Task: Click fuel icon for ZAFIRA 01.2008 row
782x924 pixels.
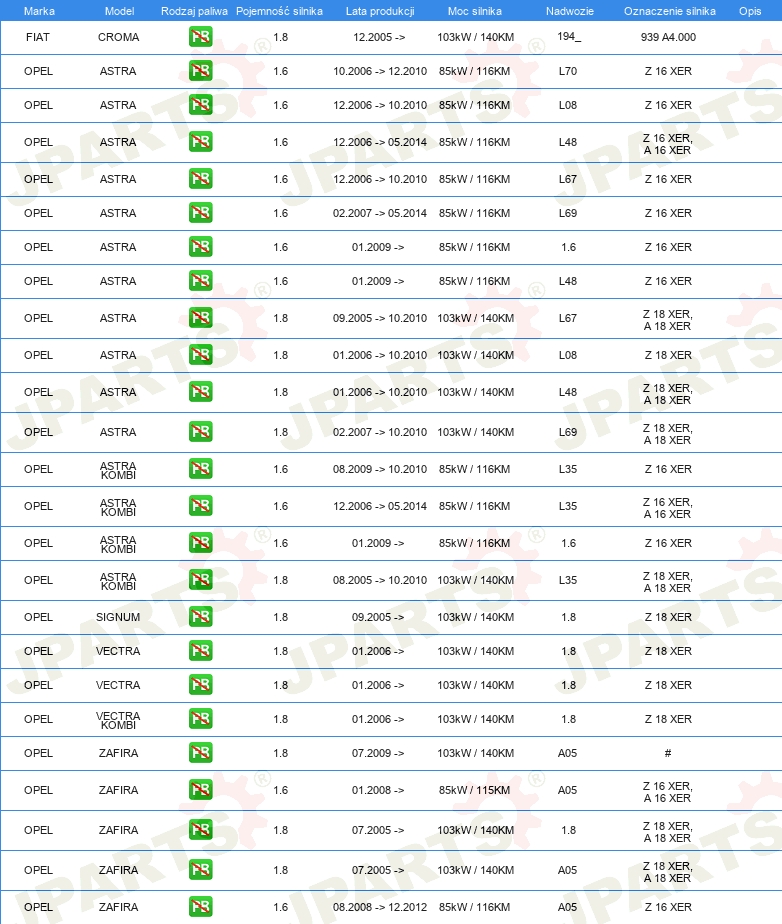Action: 200,790
